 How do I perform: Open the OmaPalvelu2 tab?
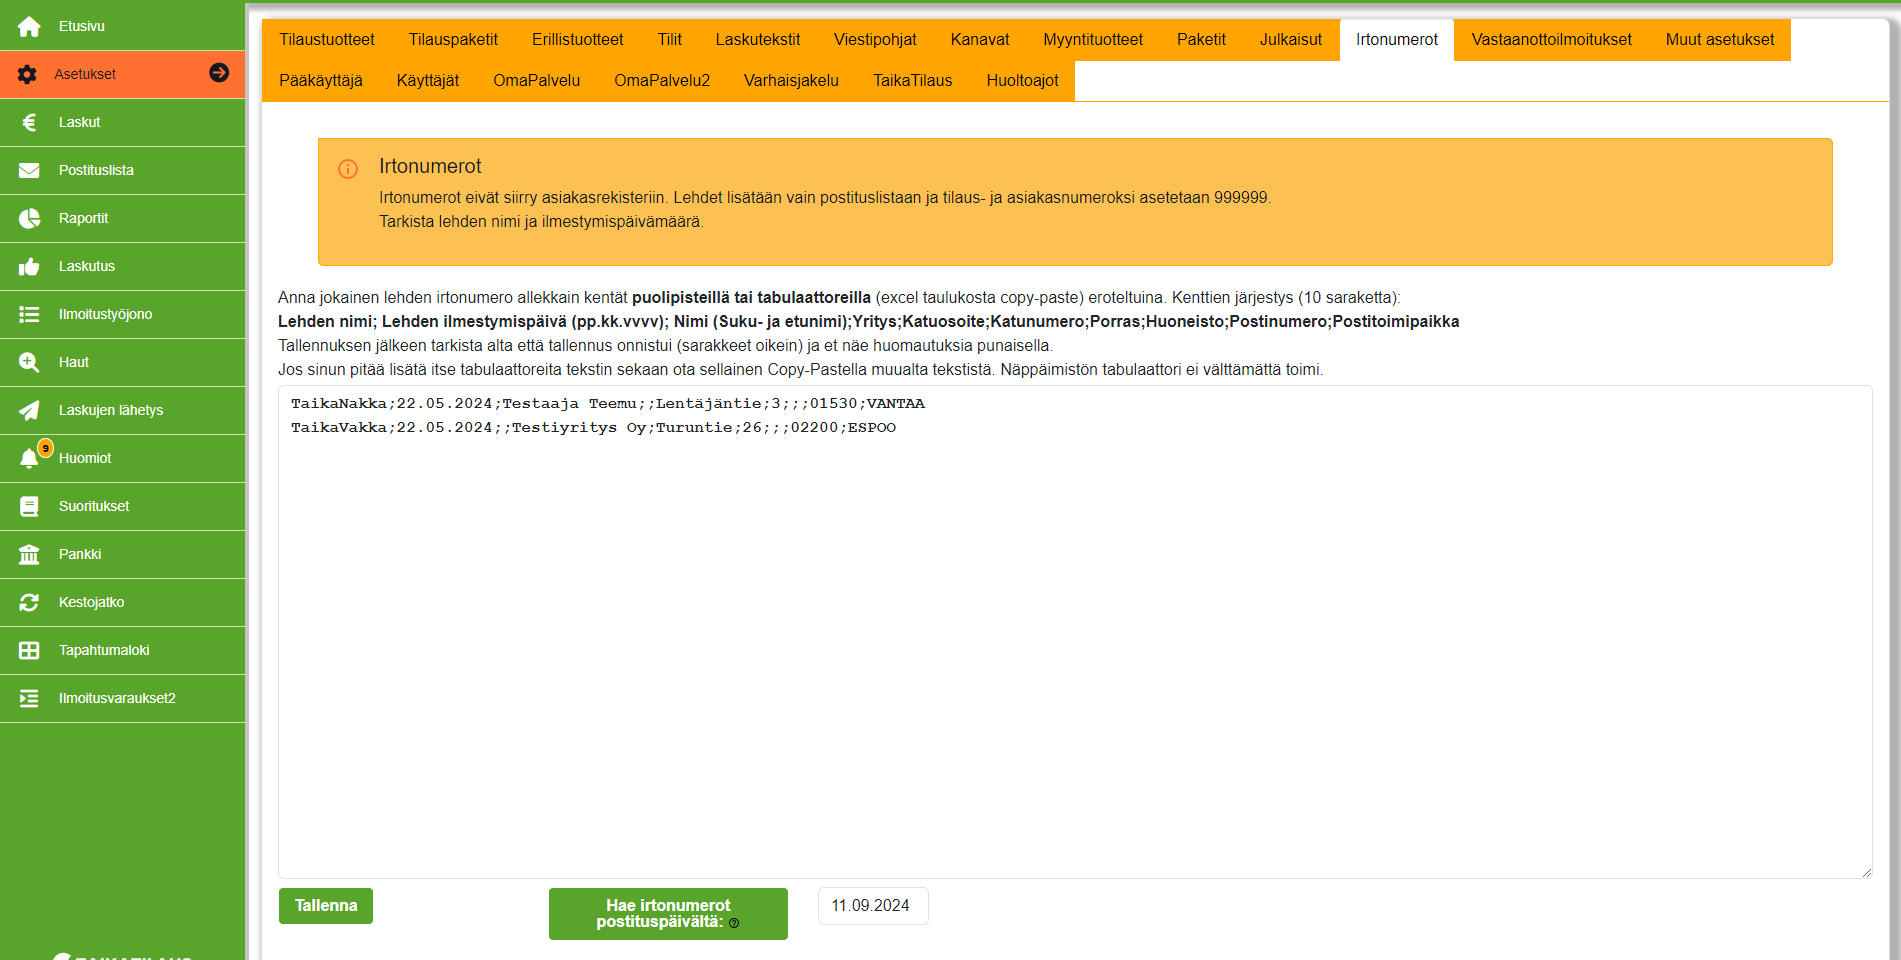coord(662,81)
